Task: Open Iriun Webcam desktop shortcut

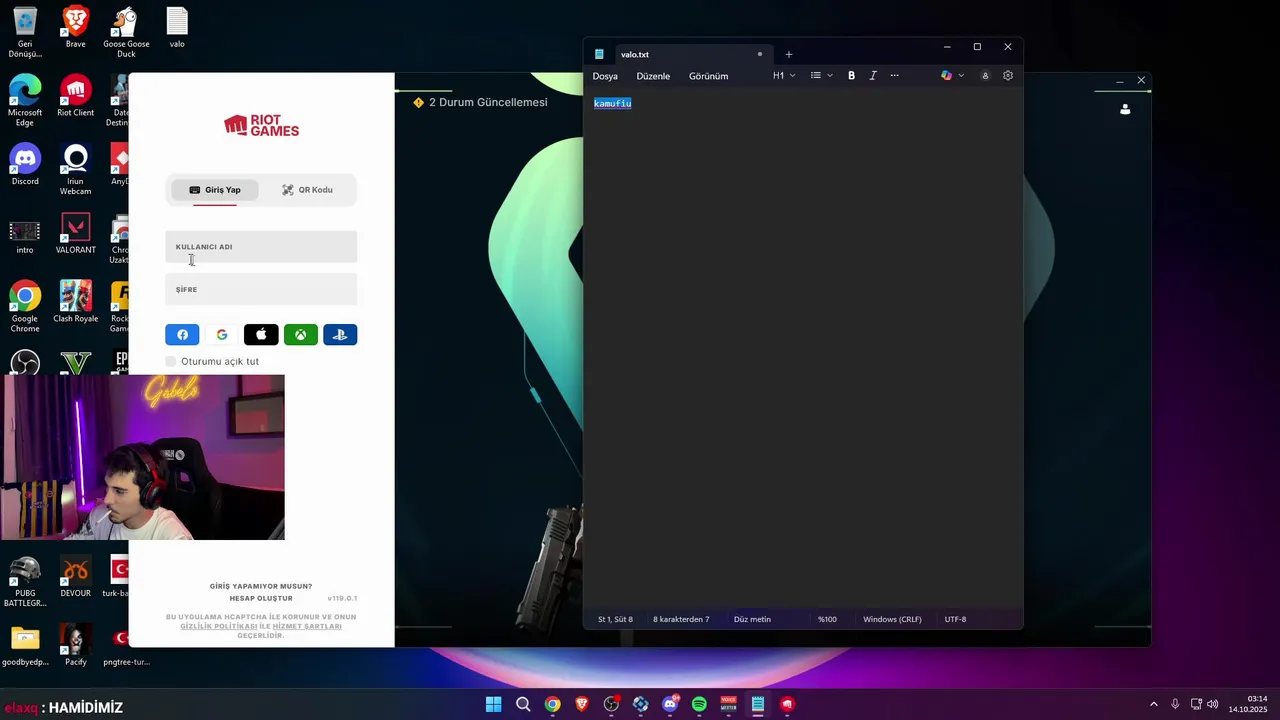Action: (76, 170)
